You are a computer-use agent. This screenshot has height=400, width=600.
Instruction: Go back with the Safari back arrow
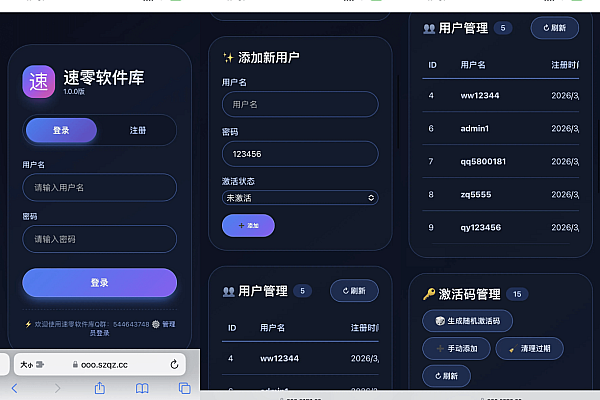(x=15, y=388)
